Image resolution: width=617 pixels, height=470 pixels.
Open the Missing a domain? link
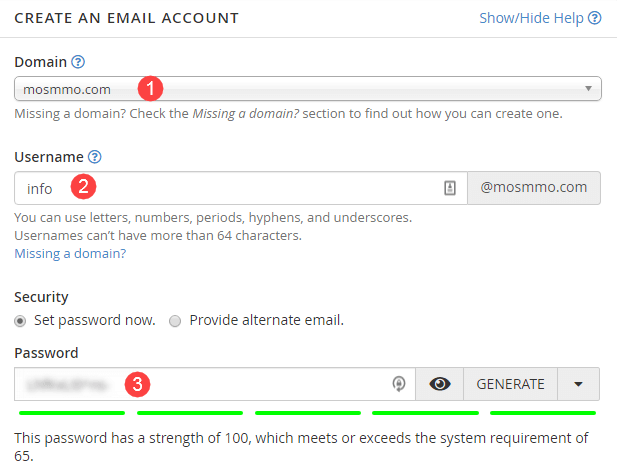(x=70, y=254)
